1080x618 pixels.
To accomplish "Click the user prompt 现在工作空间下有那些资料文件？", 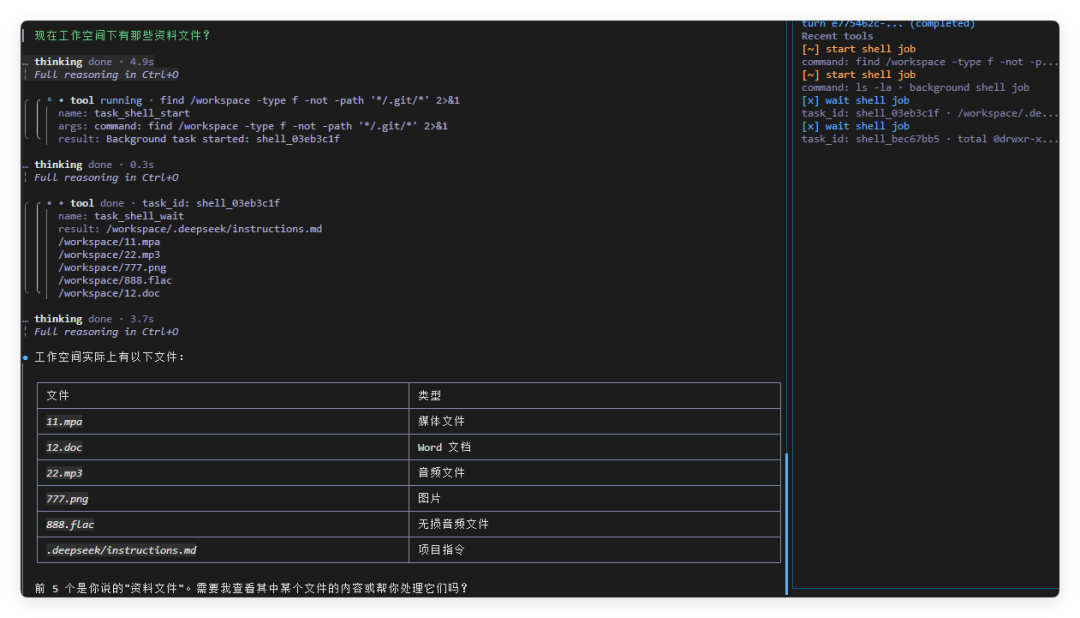I will pyautogui.click(x=122, y=35).
